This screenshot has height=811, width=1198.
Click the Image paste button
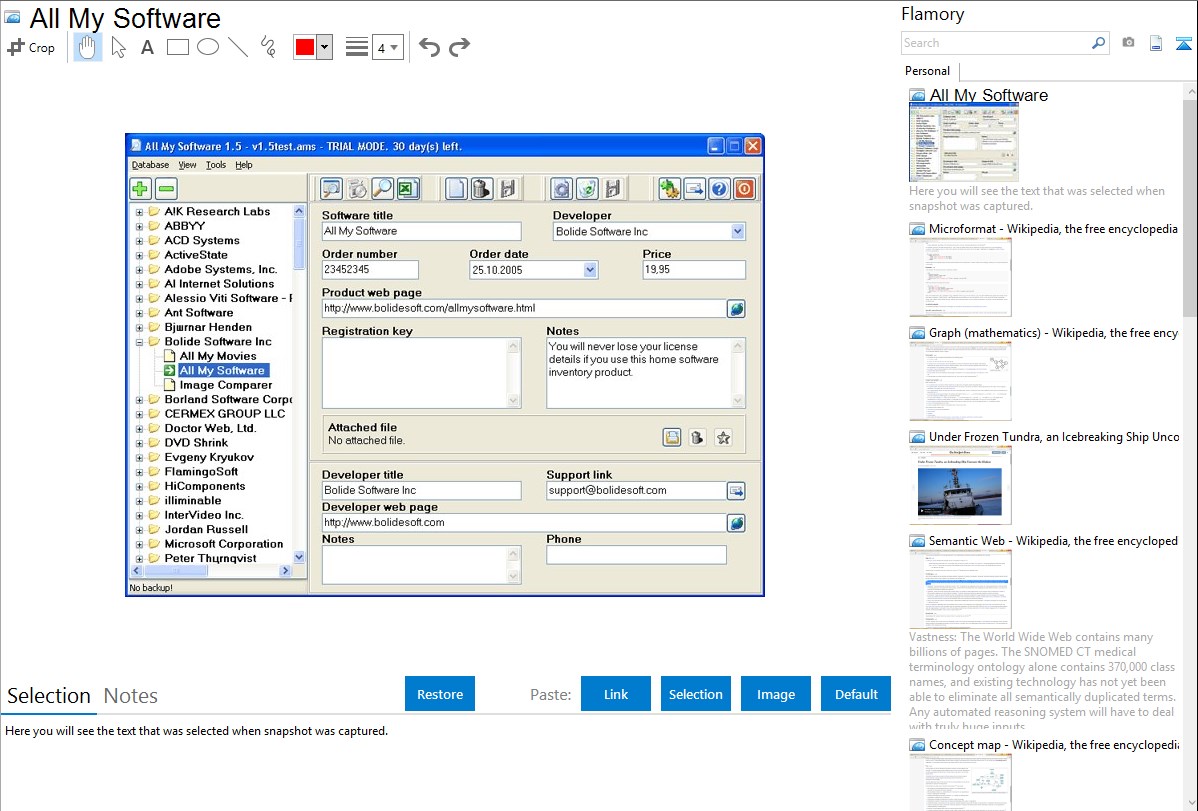pos(775,694)
